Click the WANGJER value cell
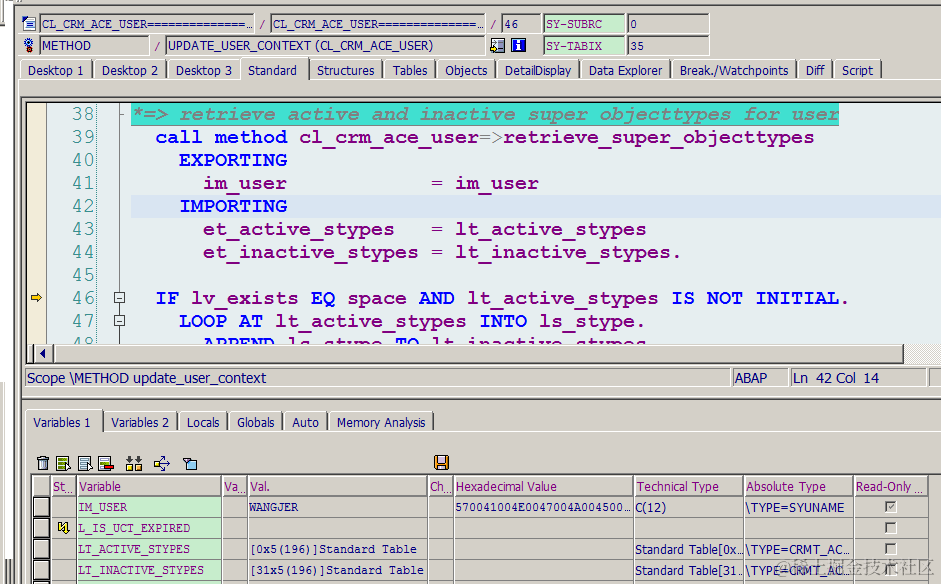This screenshot has width=941, height=584. tap(337, 507)
